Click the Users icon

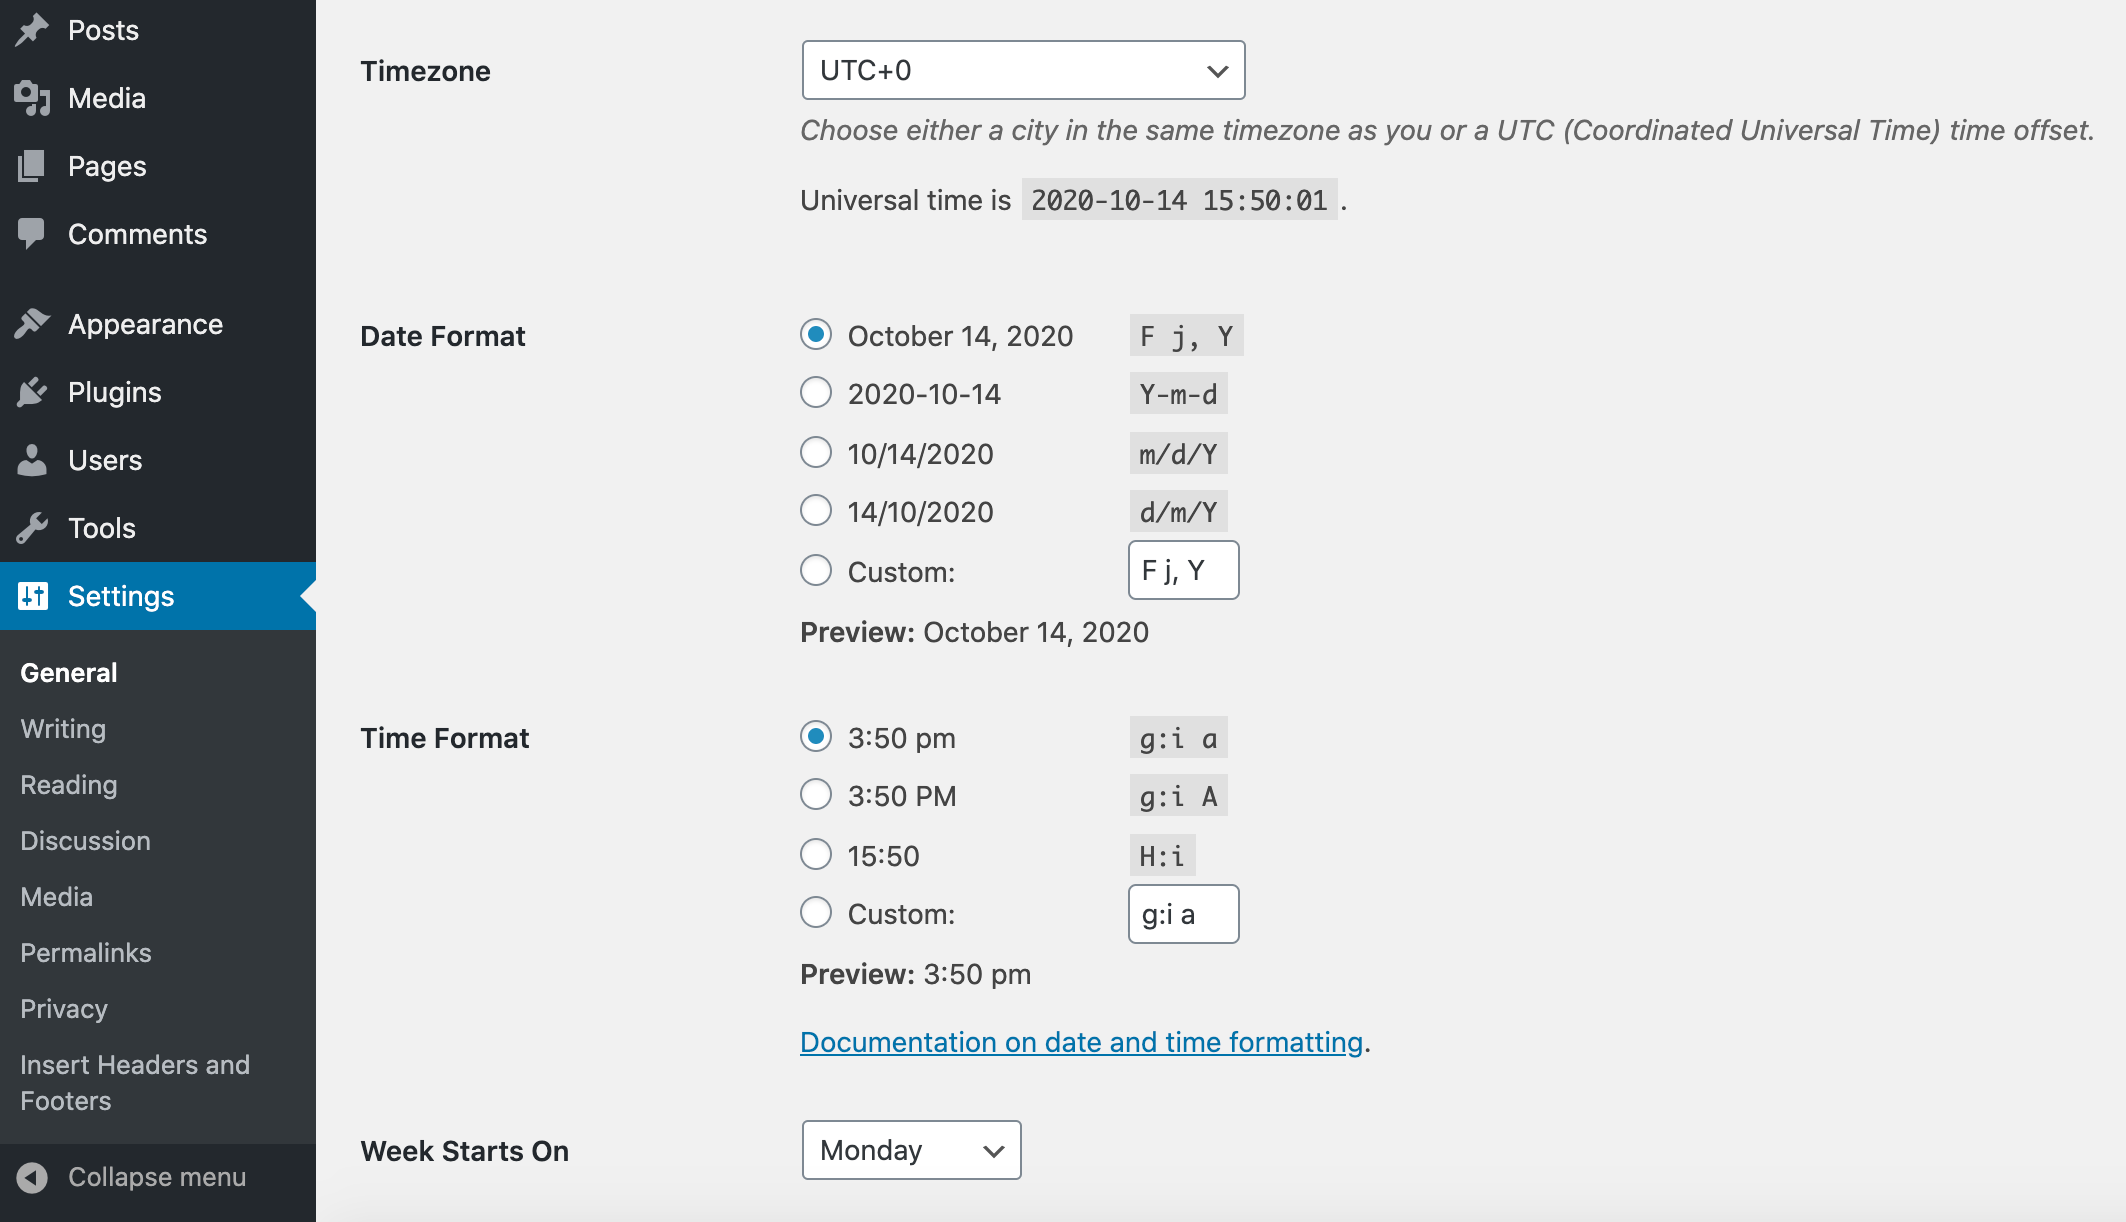(x=33, y=459)
